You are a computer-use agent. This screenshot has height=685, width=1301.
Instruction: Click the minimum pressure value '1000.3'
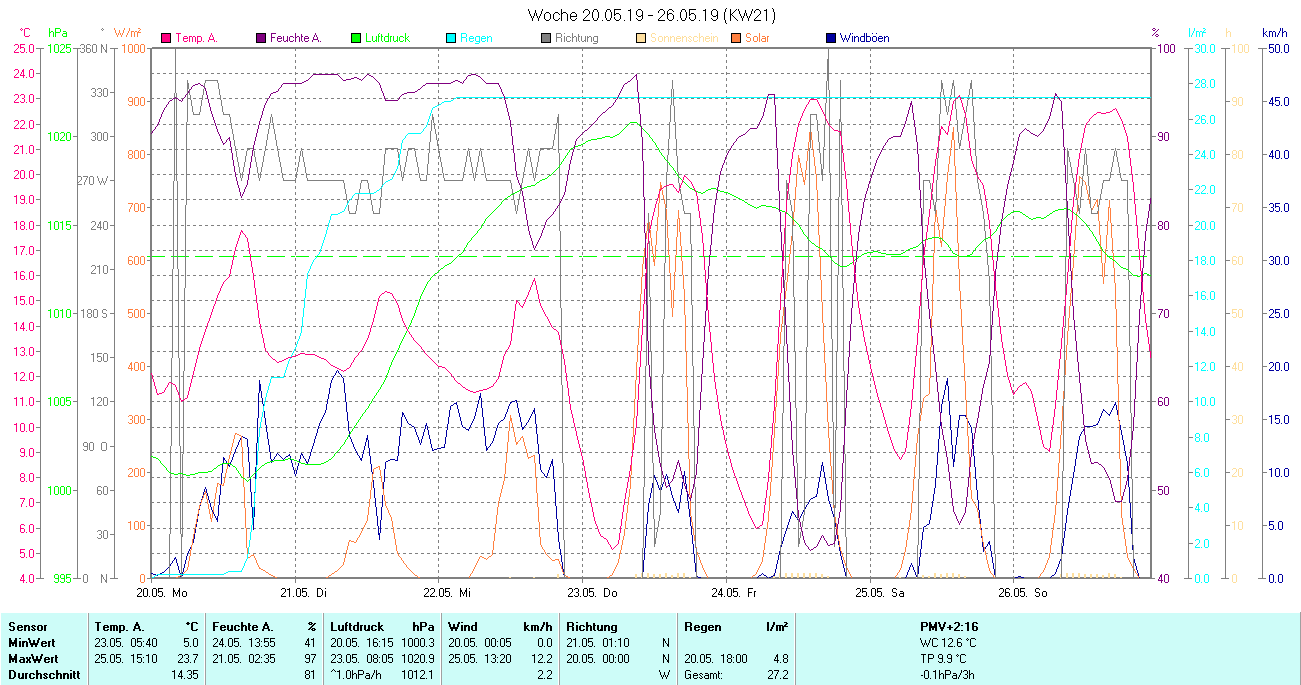coord(417,643)
